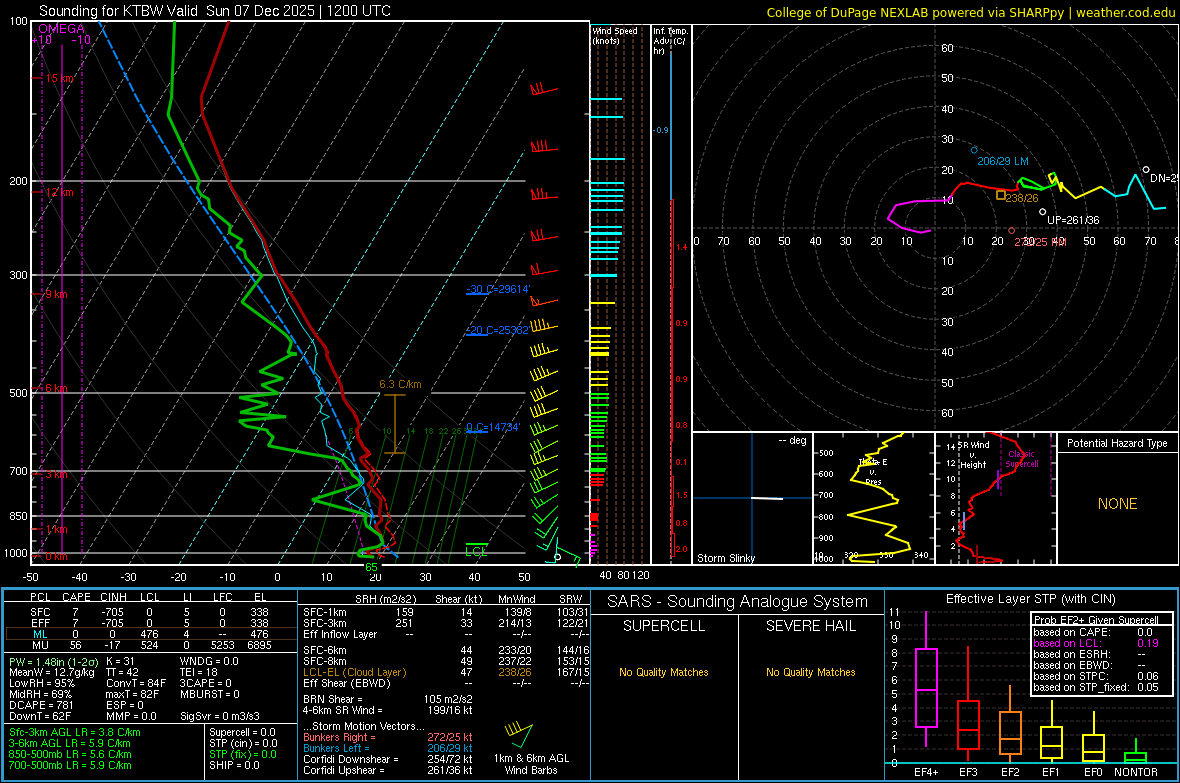Click the 'LowRH = 95%' value
1180x783 pixels.
coord(41,683)
